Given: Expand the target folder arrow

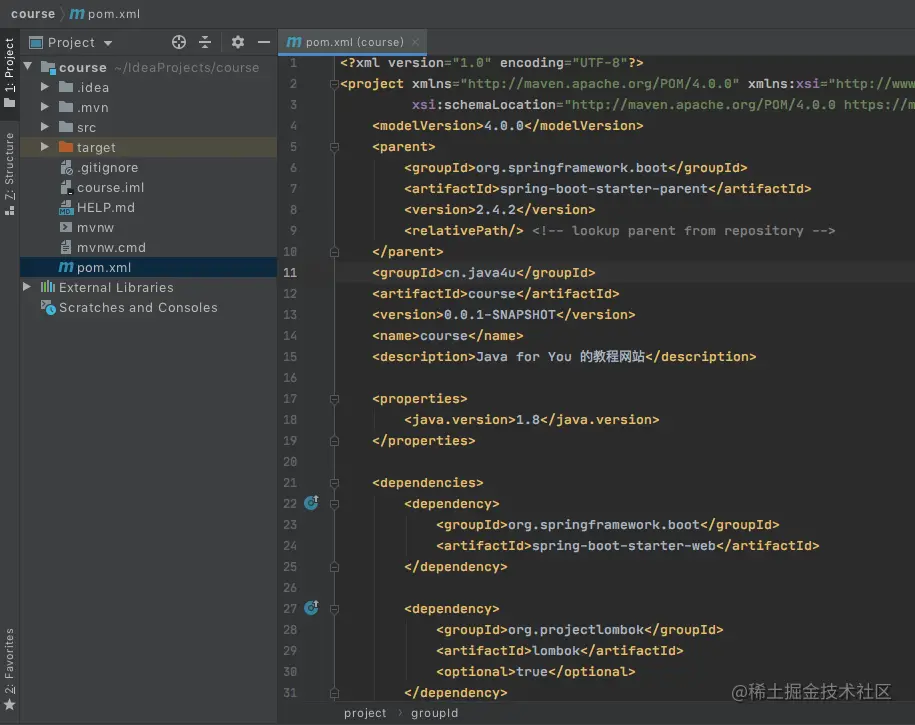Looking at the screenshot, I should (x=44, y=147).
